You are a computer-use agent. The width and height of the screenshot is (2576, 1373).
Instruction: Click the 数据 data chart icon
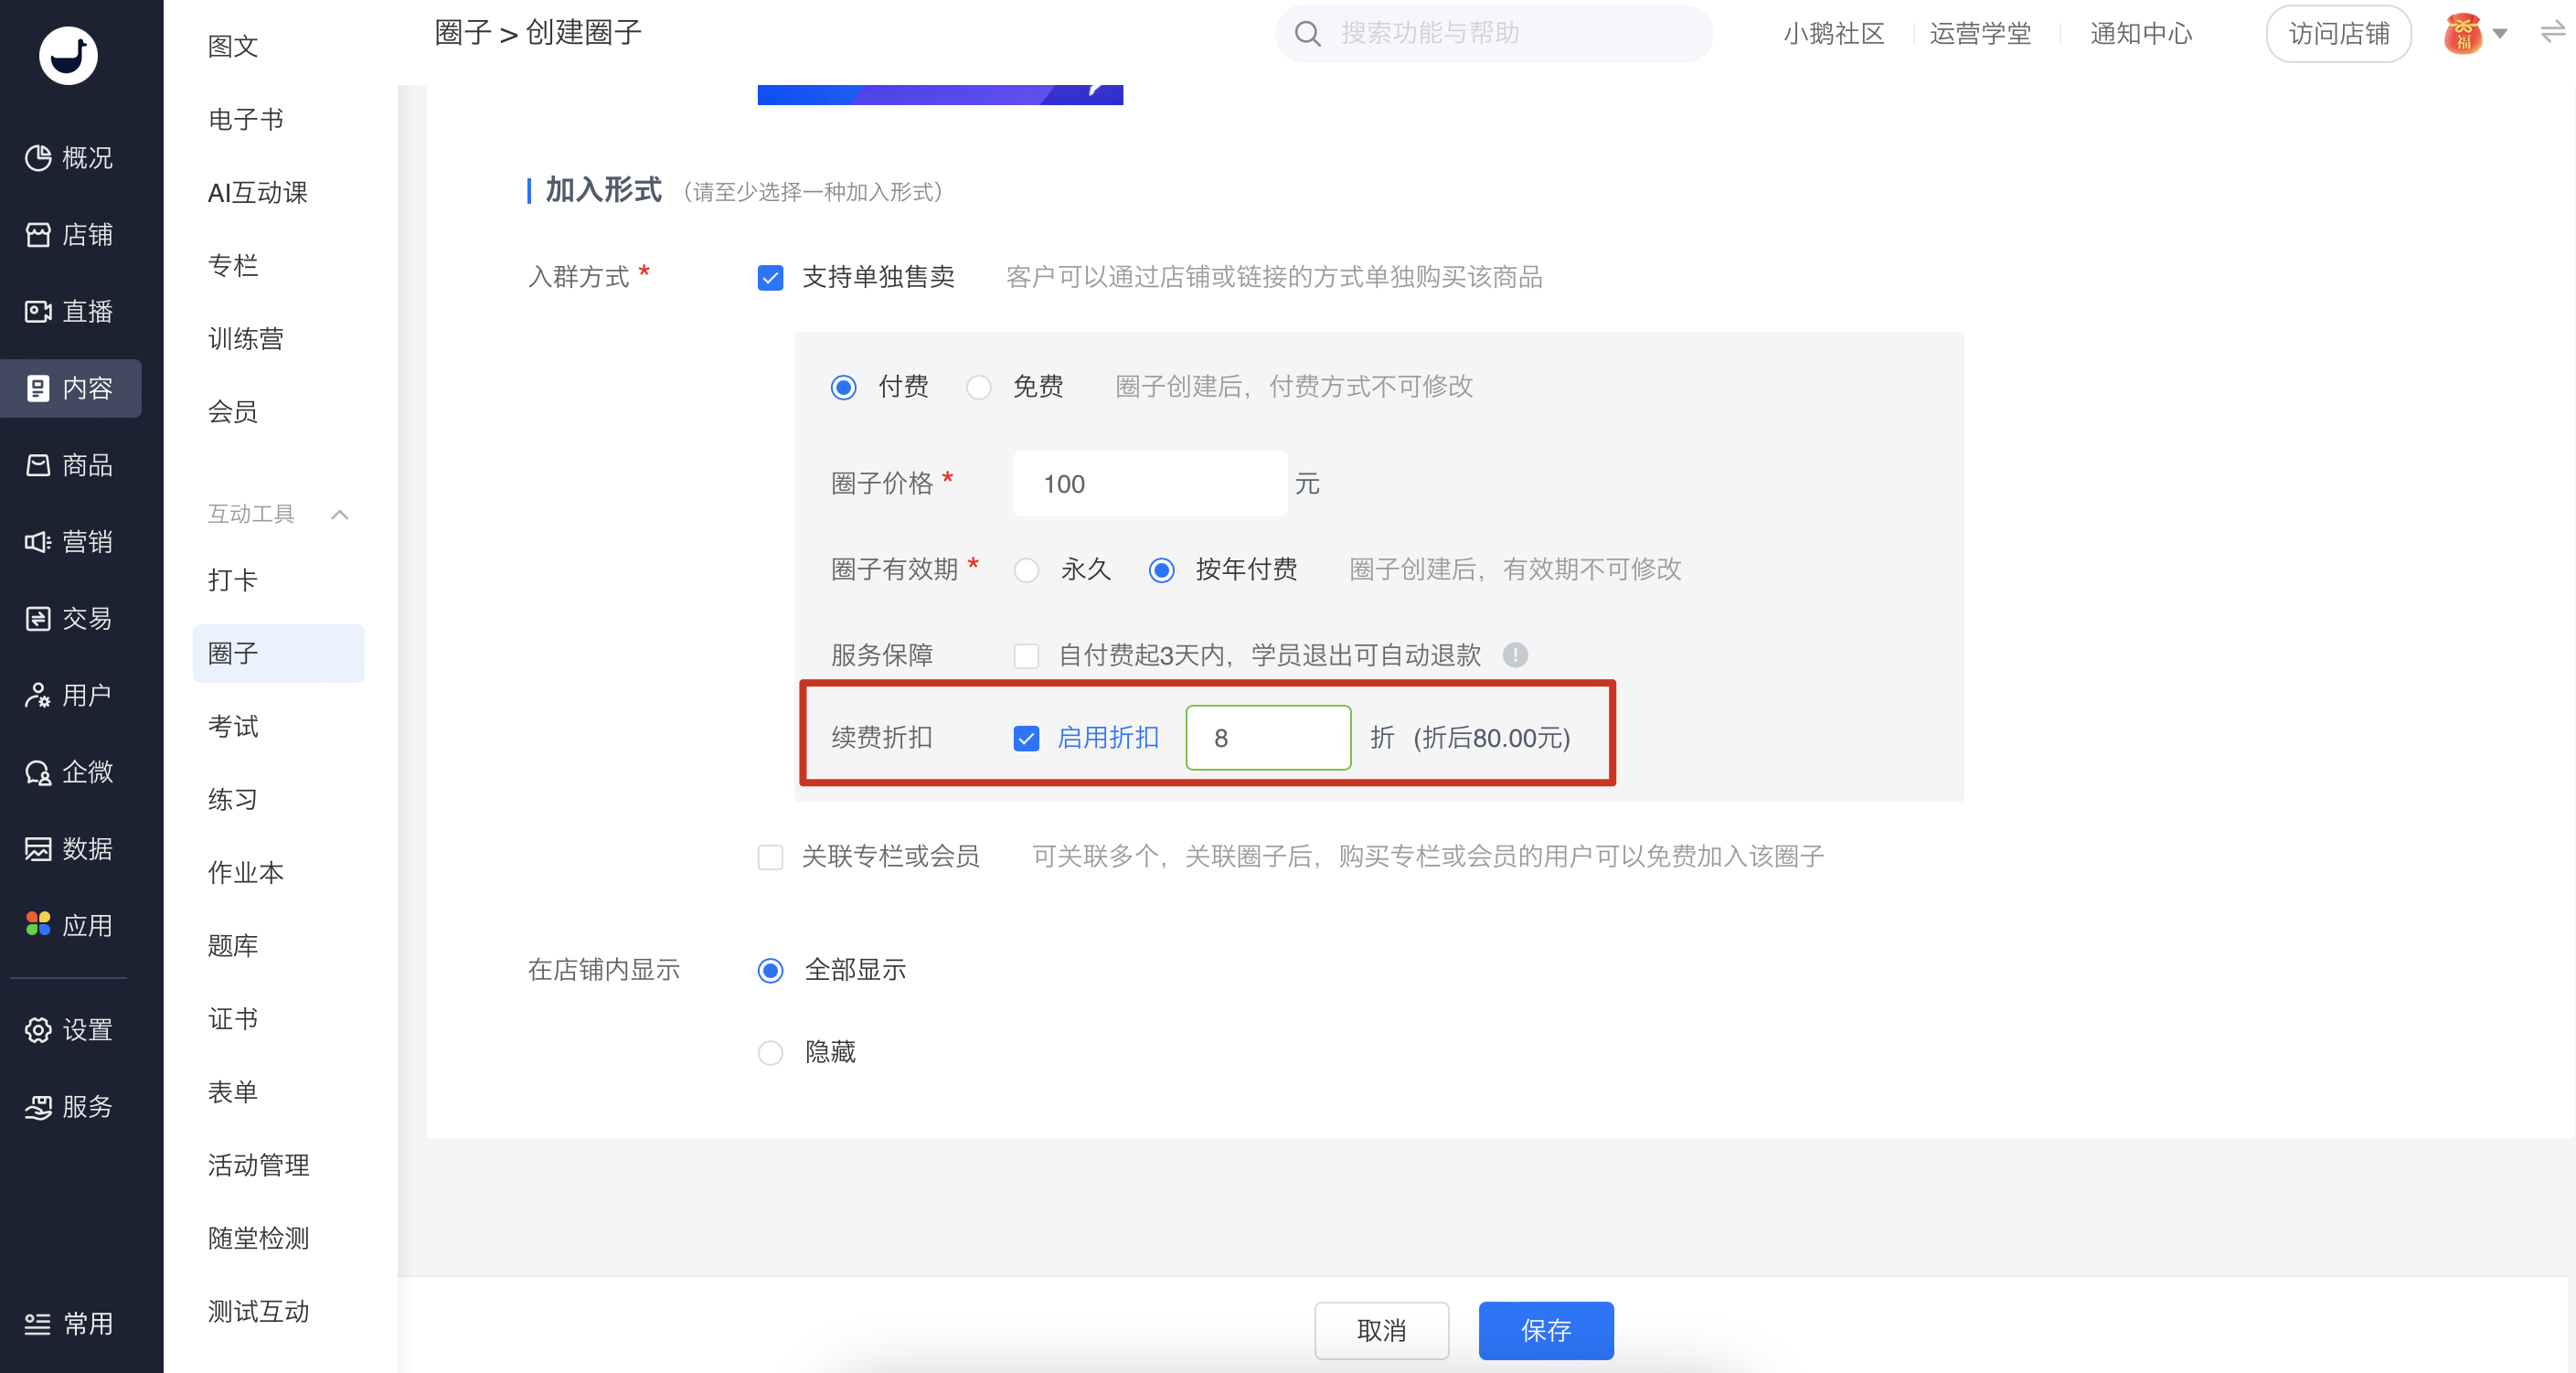click(x=38, y=849)
